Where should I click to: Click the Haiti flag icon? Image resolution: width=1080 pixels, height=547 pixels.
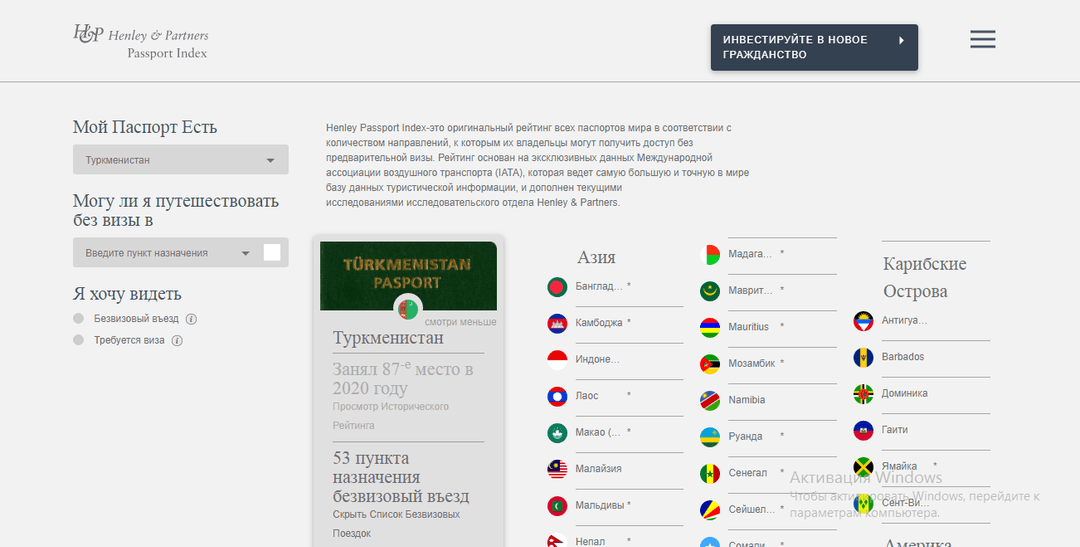pos(863,431)
